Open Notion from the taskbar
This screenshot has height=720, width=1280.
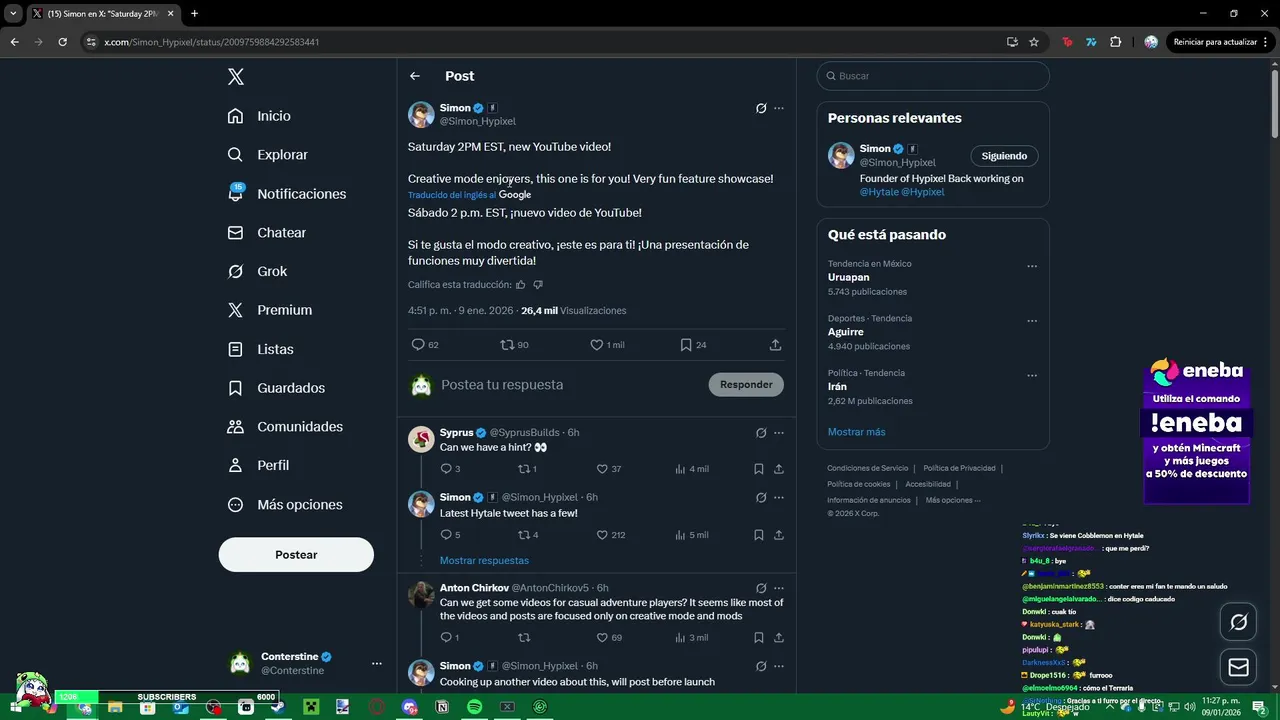441,707
